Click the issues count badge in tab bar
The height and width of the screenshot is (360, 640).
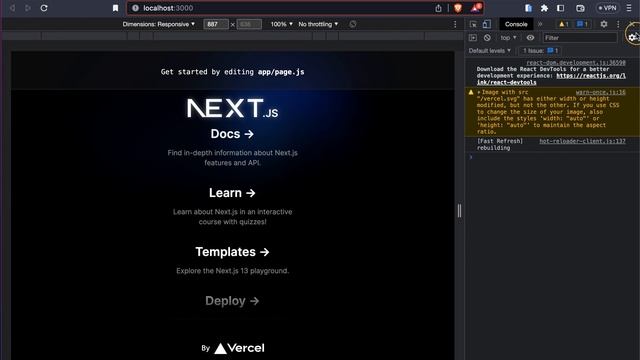pos(582,24)
